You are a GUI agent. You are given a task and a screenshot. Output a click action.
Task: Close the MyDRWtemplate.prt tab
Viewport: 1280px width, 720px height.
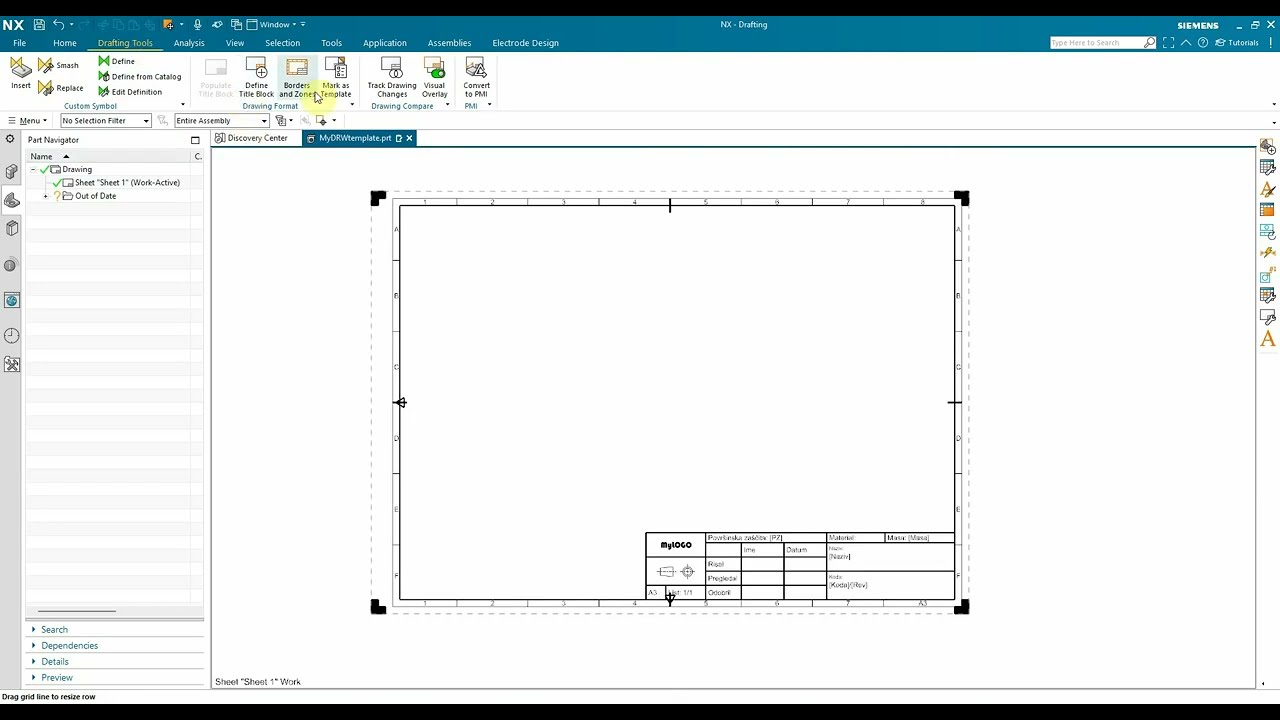pos(409,138)
